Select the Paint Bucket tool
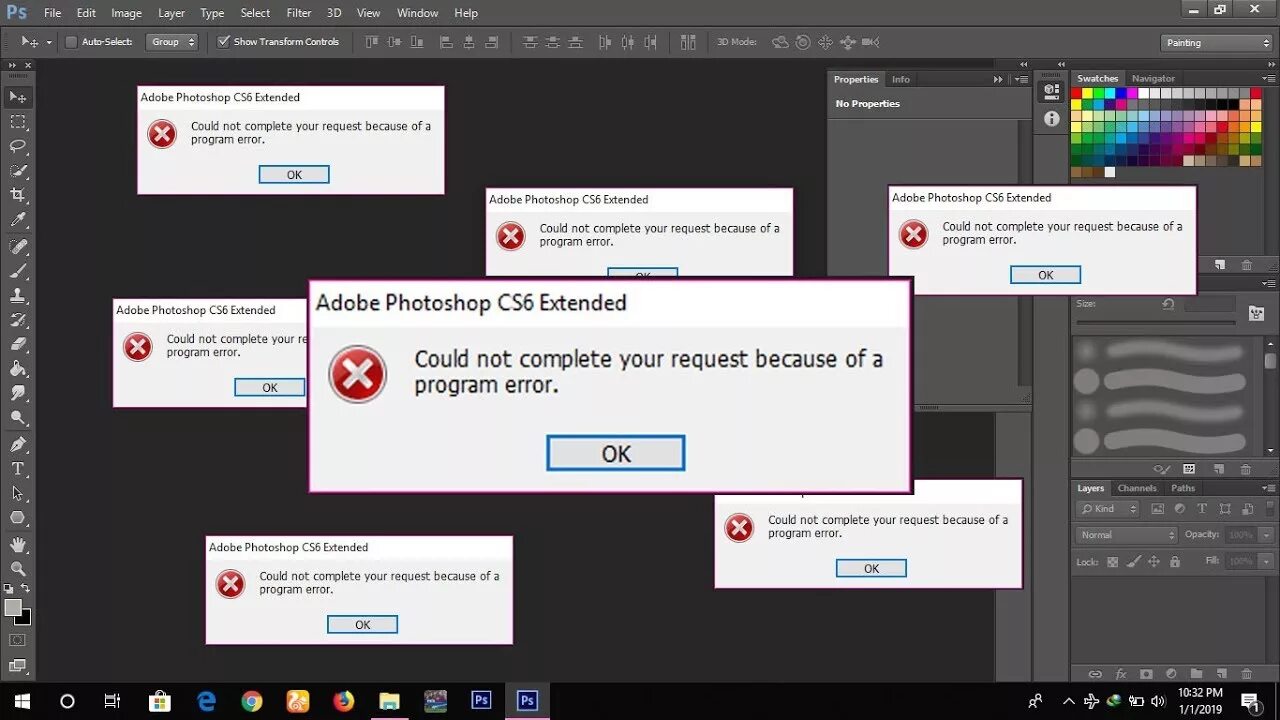Image resolution: width=1280 pixels, height=720 pixels. [18, 369]
